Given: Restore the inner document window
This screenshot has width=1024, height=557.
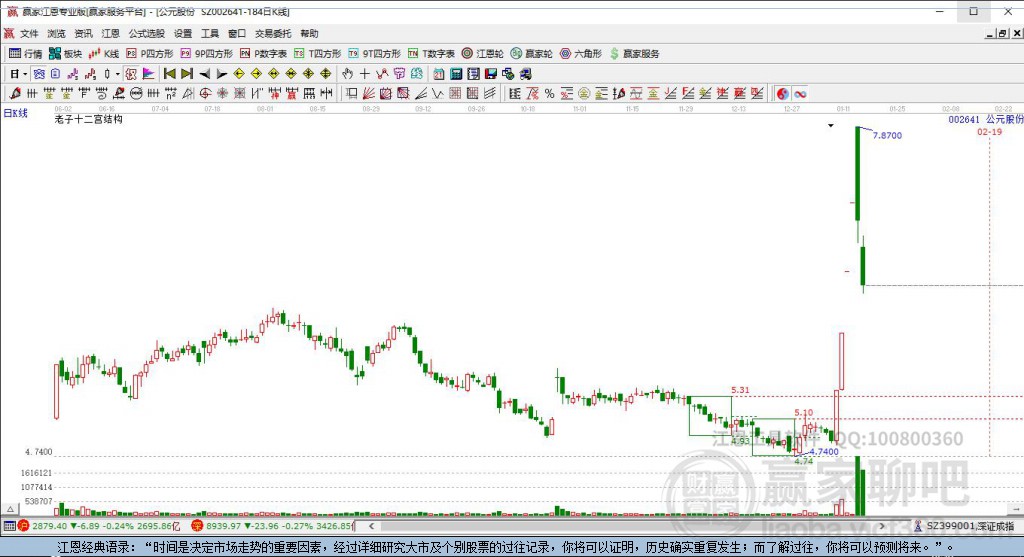Looking at the screenshot, I should tap(1002, 33).
